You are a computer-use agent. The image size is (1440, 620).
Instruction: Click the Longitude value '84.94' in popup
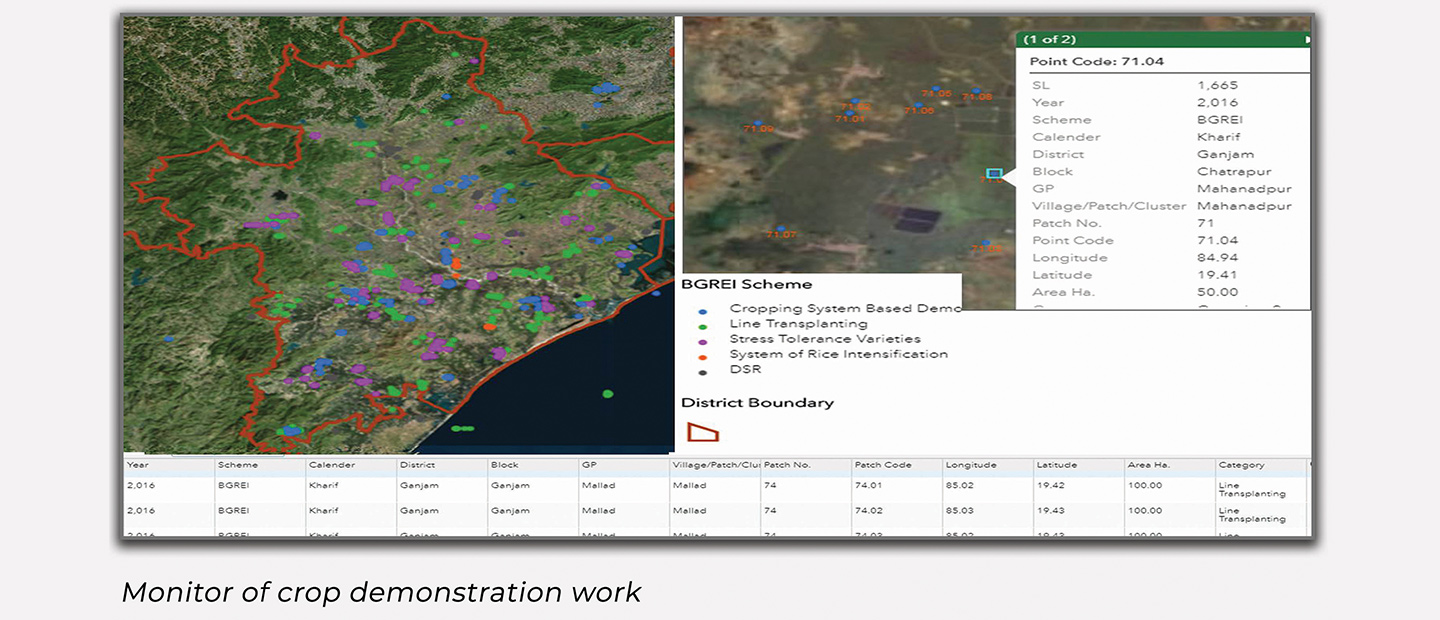(1217, 258)
